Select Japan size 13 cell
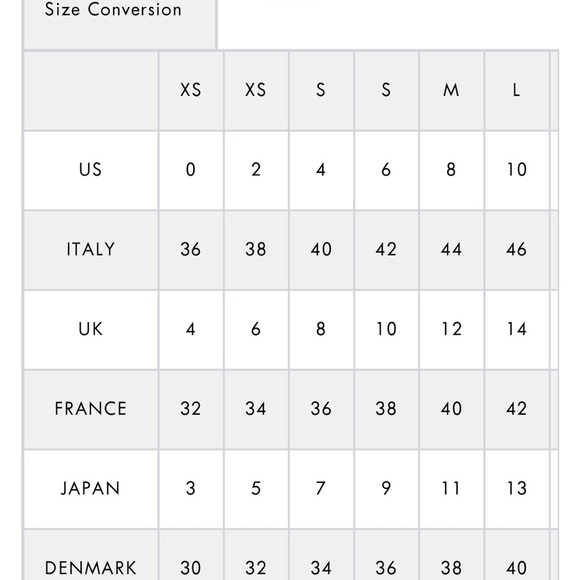 coord(517,489)
